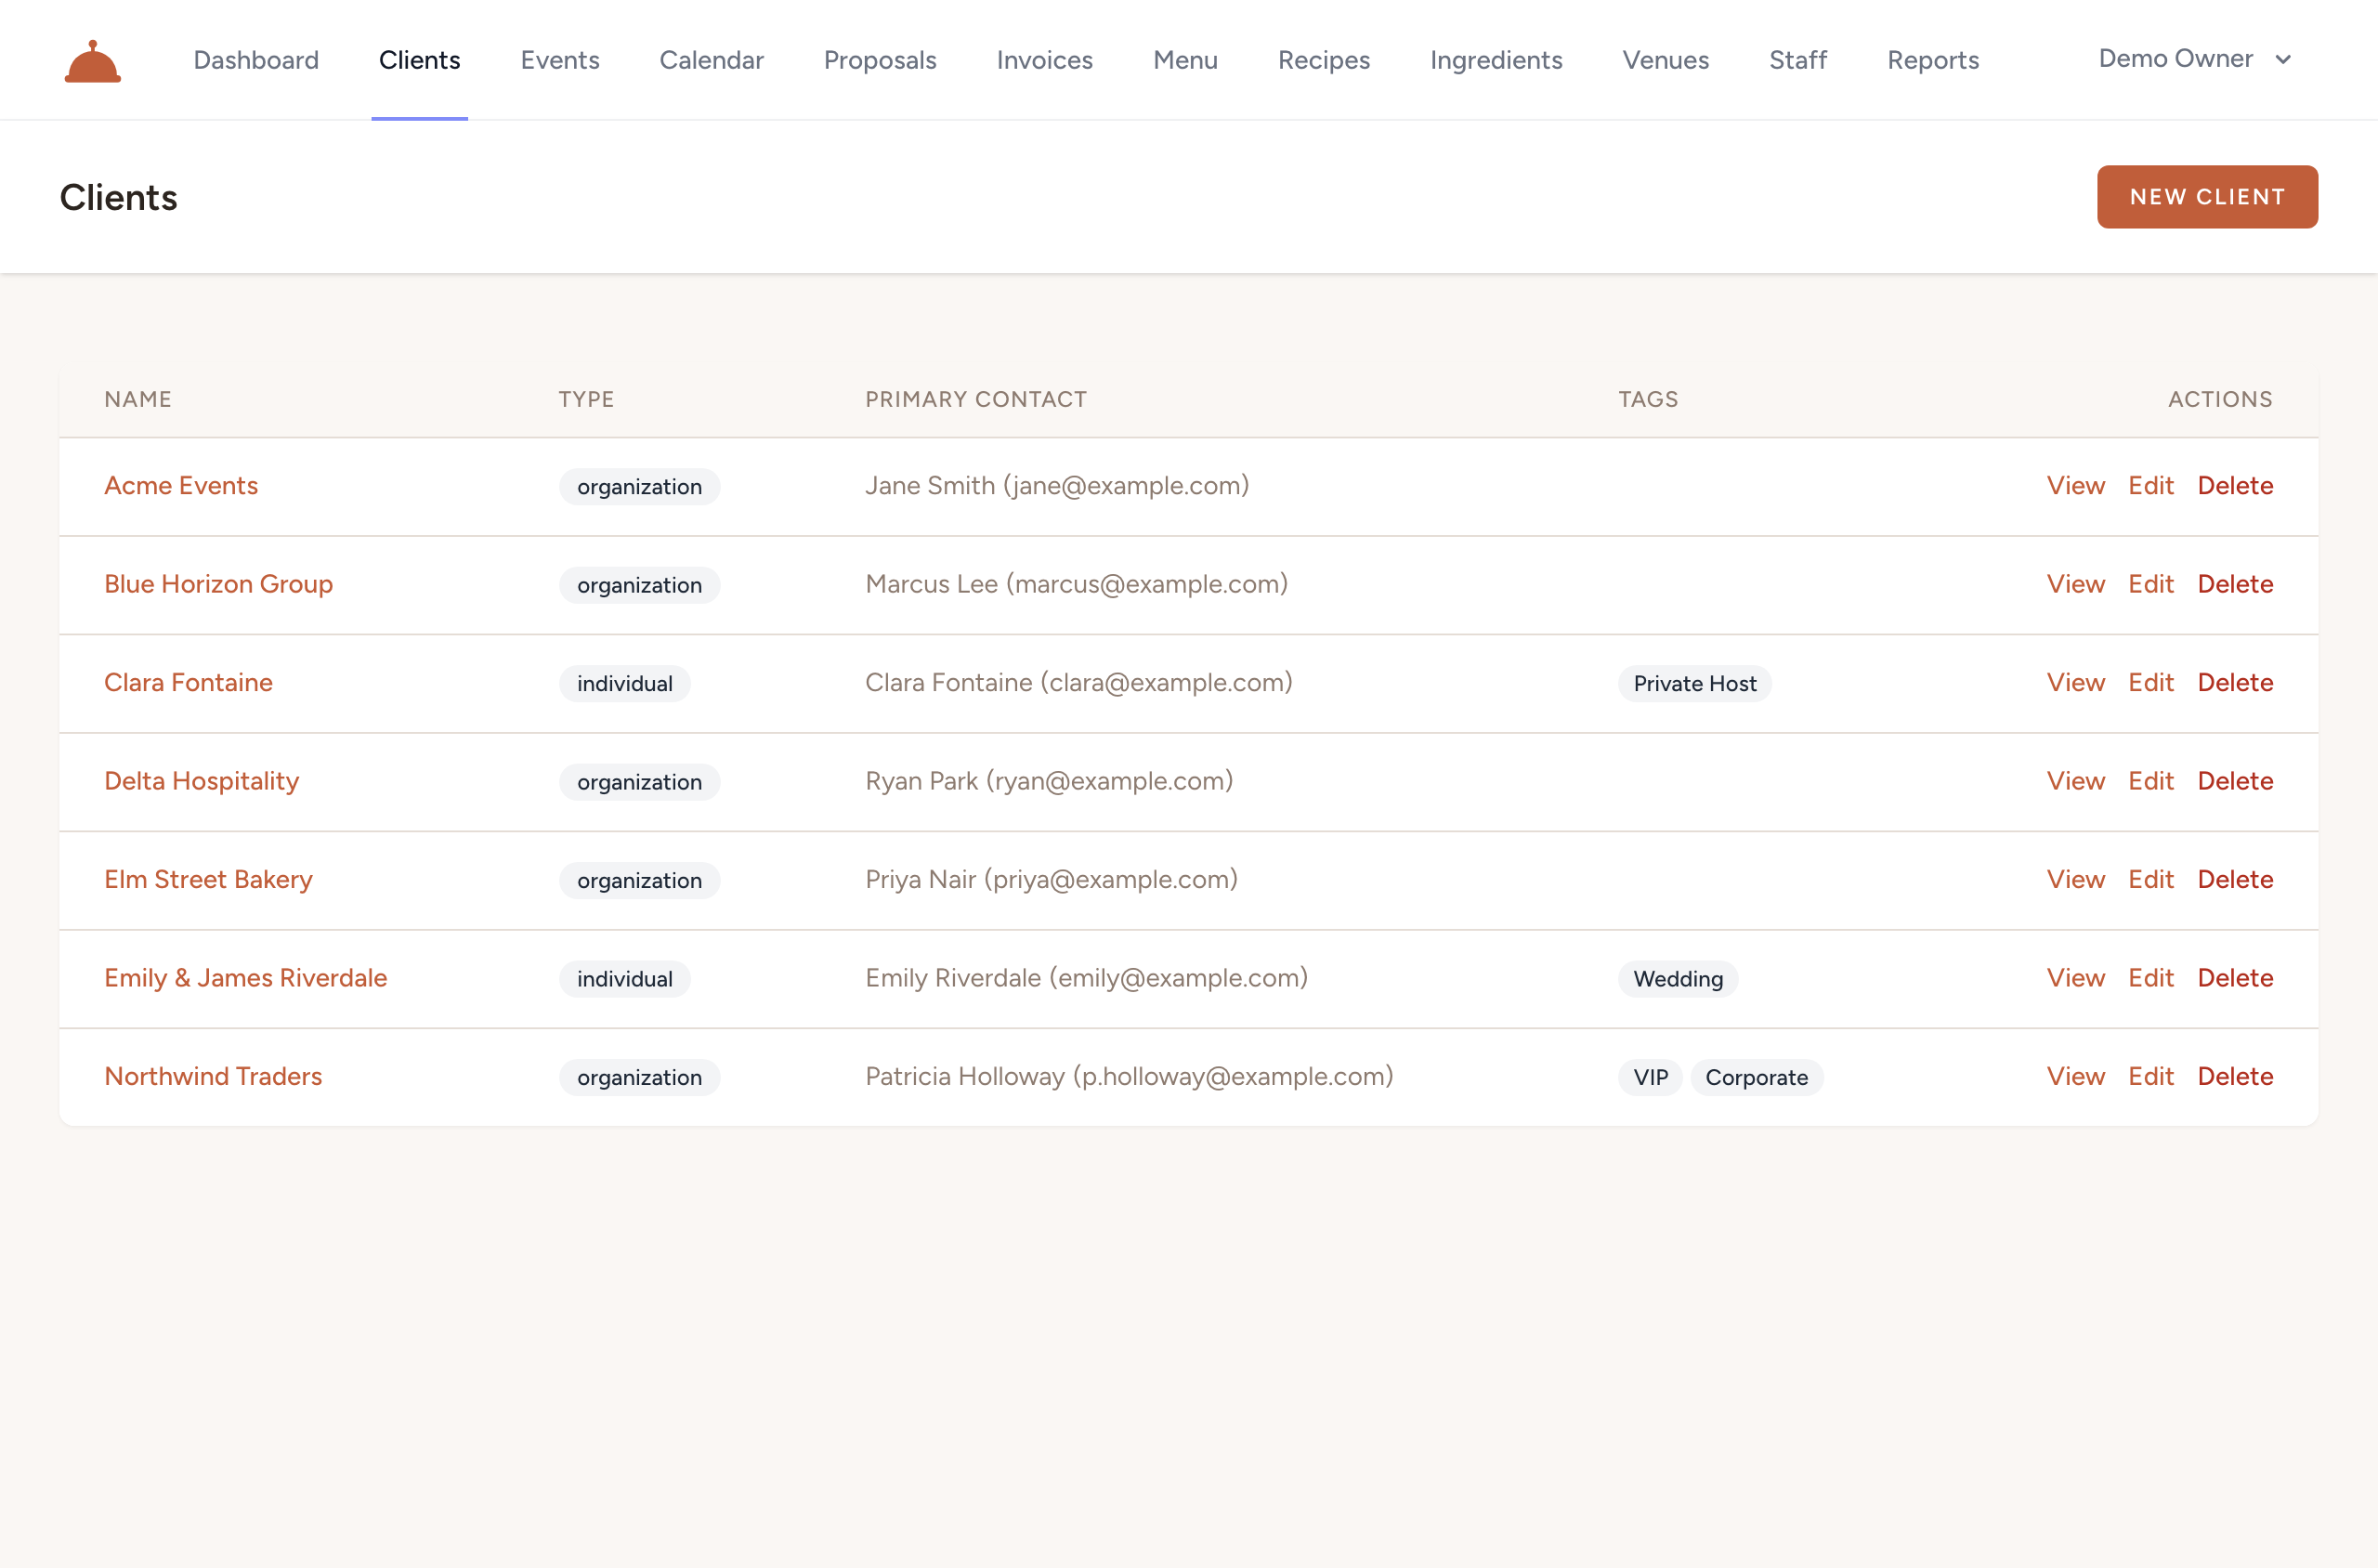Delete Blue Horizon Group
This screenshot has height=1568, width=2378.
pos(2234,584)
